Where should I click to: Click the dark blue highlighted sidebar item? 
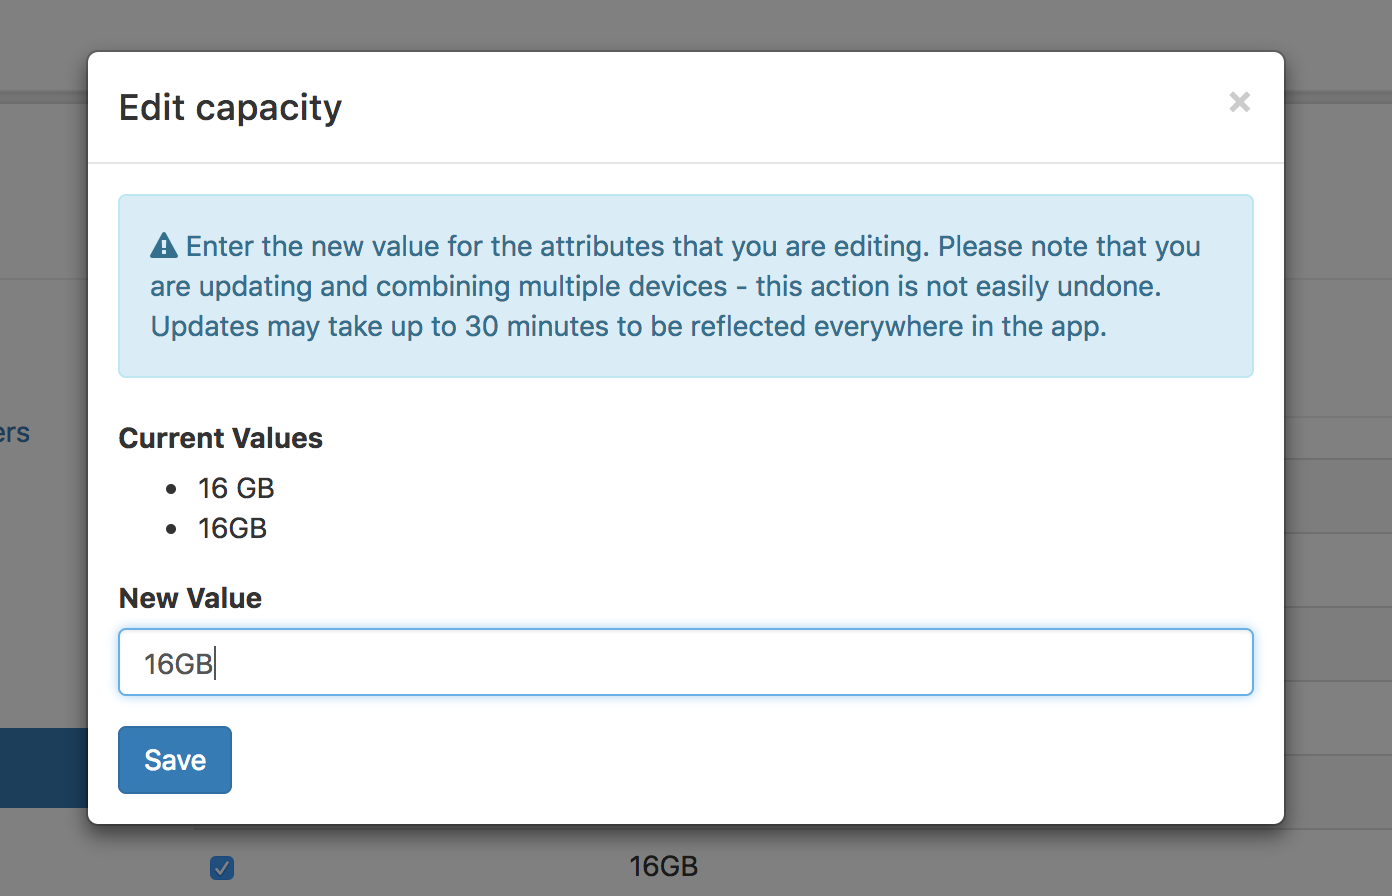point(44,768)
